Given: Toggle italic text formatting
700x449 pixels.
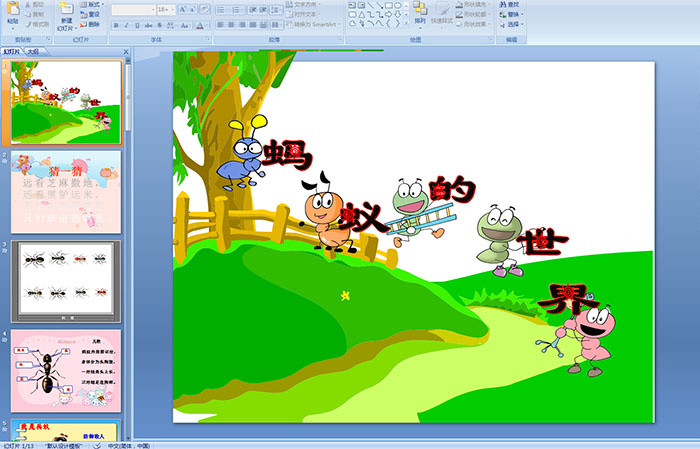Looking at the screenshot, I should tap(127, 24).
